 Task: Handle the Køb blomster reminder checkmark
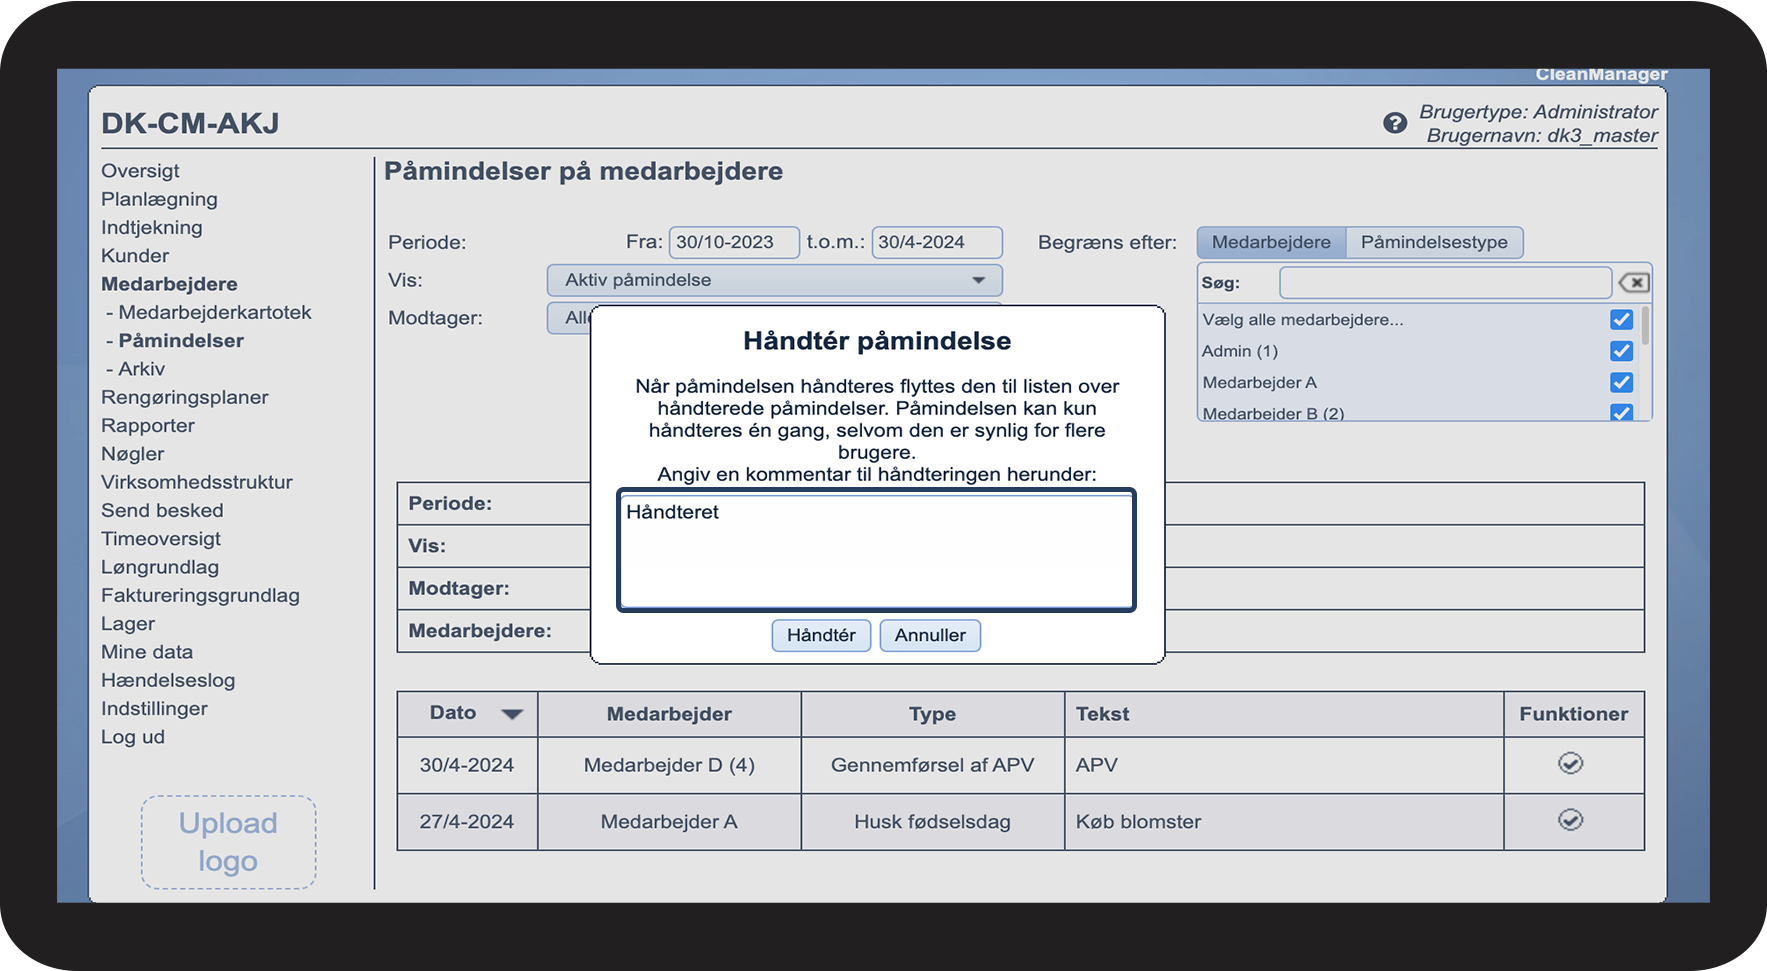(x=1570, y=821)
